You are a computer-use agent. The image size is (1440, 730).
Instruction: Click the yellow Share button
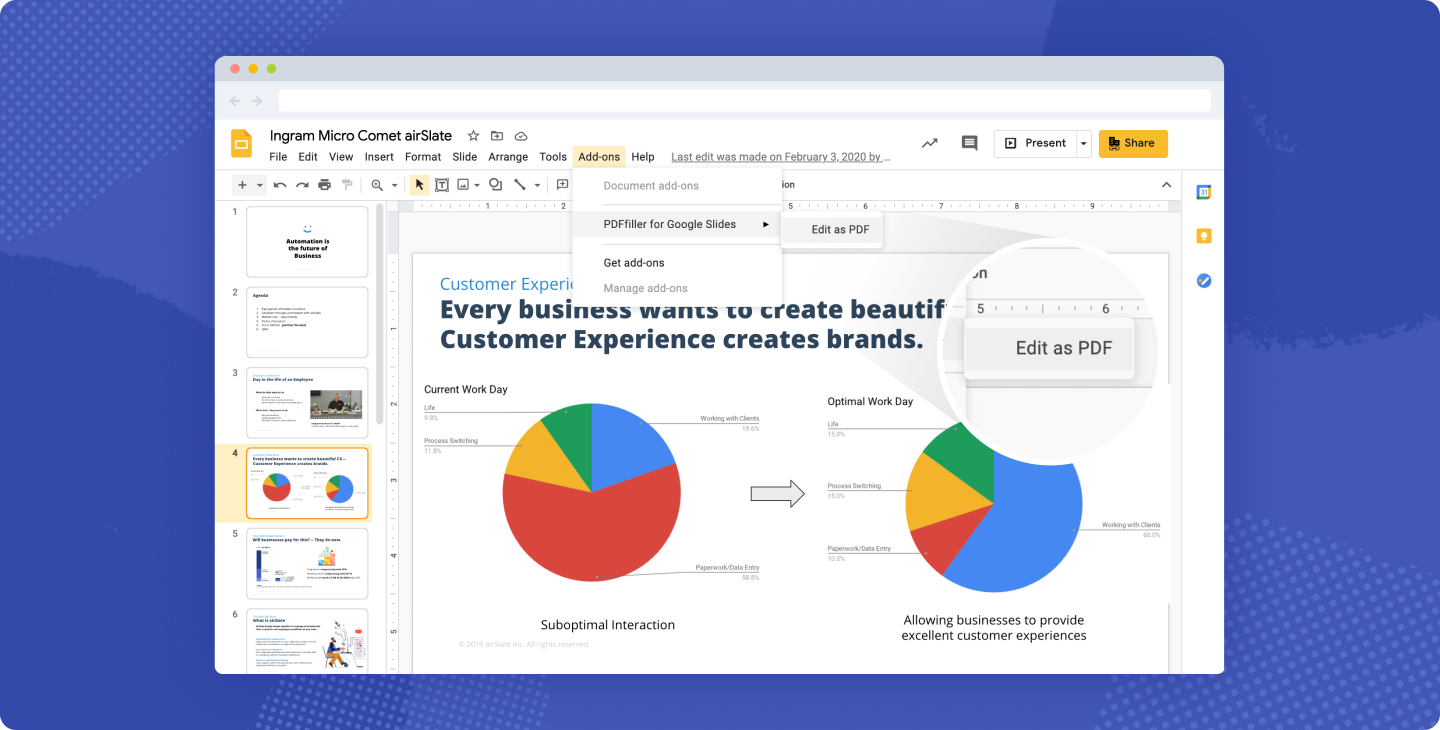click(1132, 143)
